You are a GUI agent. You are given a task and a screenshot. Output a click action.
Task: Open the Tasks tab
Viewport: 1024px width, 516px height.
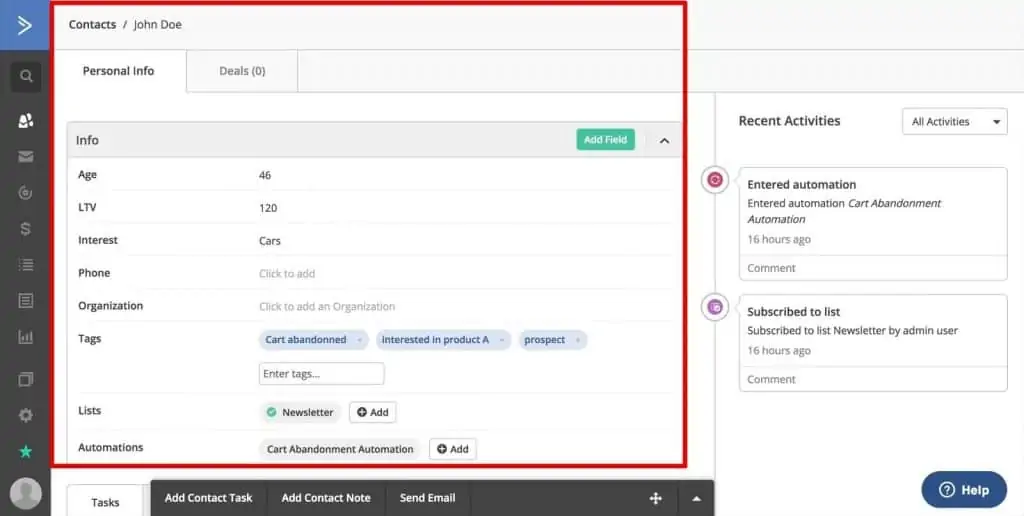105,502
